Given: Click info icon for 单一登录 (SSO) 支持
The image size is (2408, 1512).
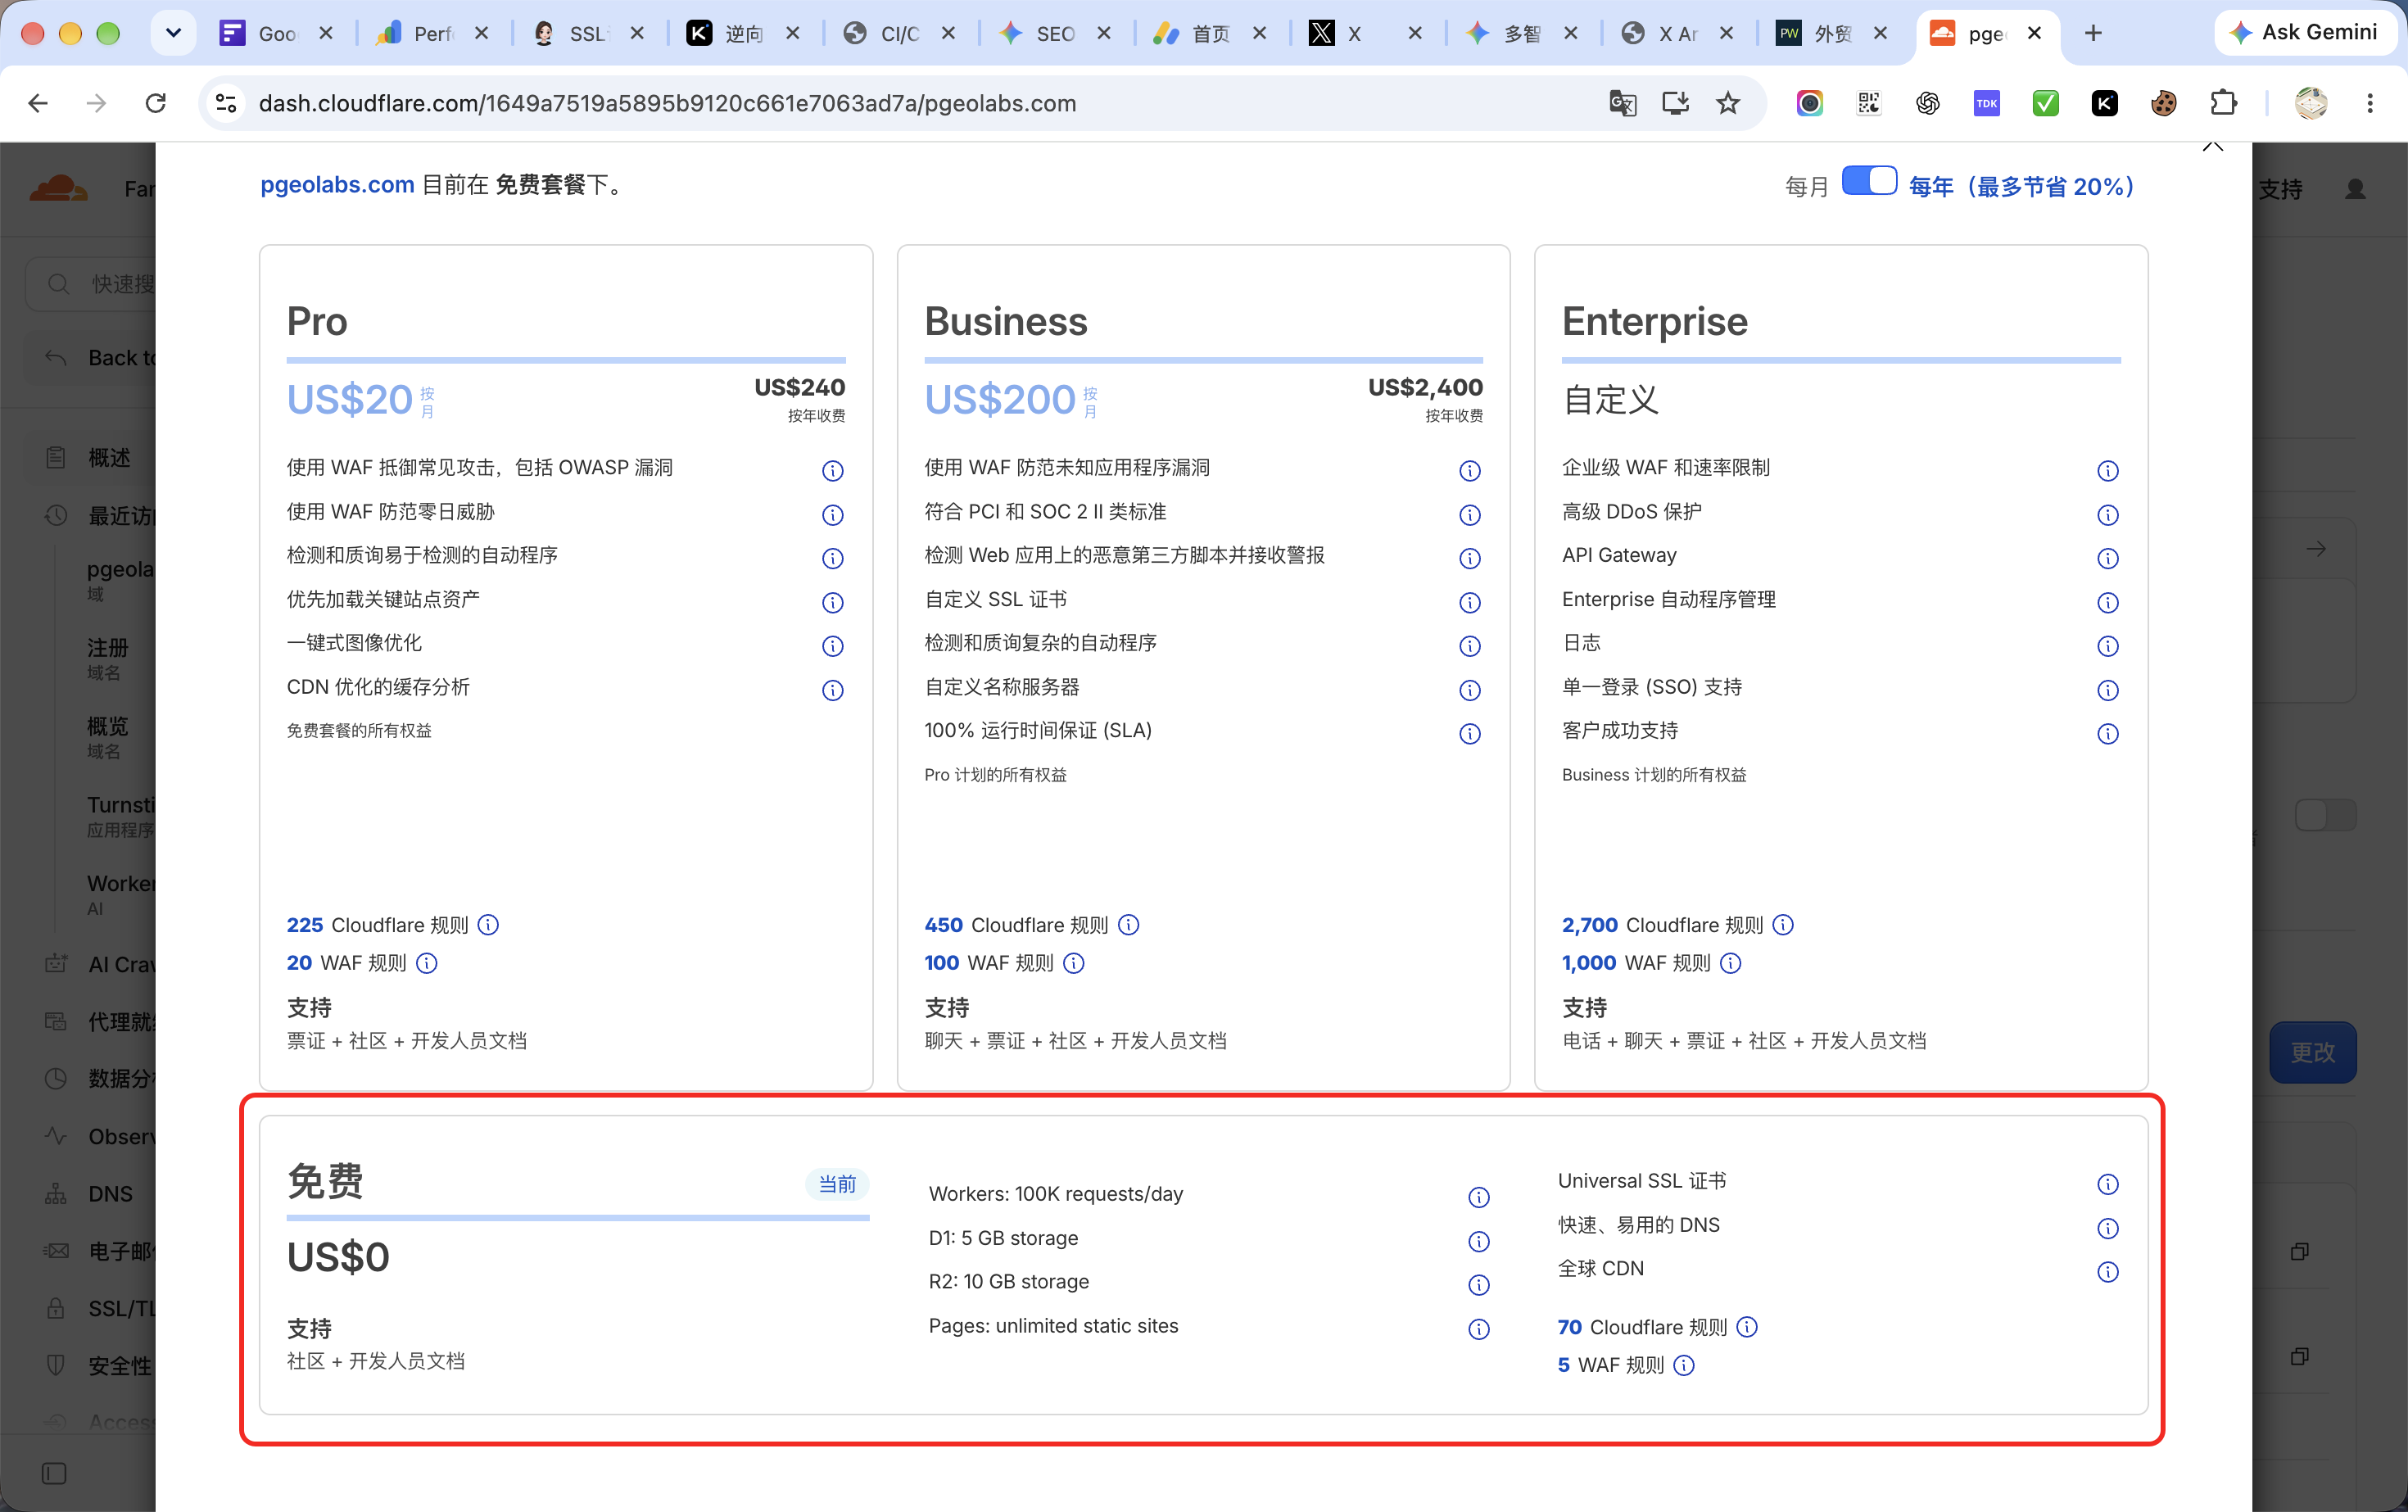Looking at the screenshot, I should pyautogui.click(x=2107, y=690).
